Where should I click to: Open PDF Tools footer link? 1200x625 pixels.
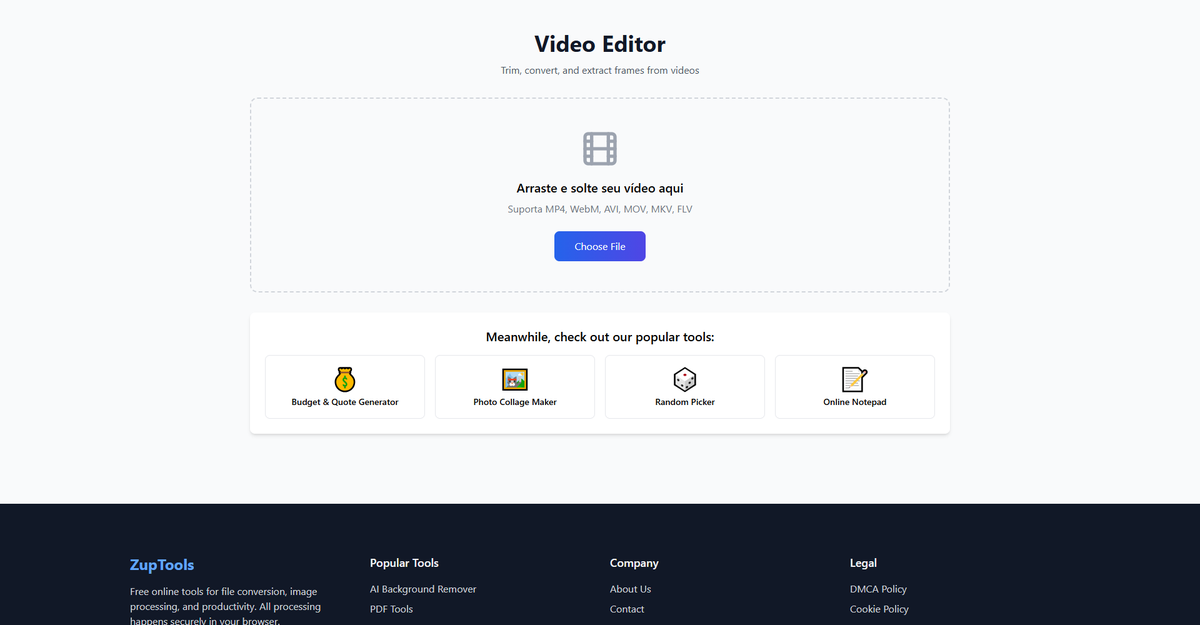click(x=391, y=609)
